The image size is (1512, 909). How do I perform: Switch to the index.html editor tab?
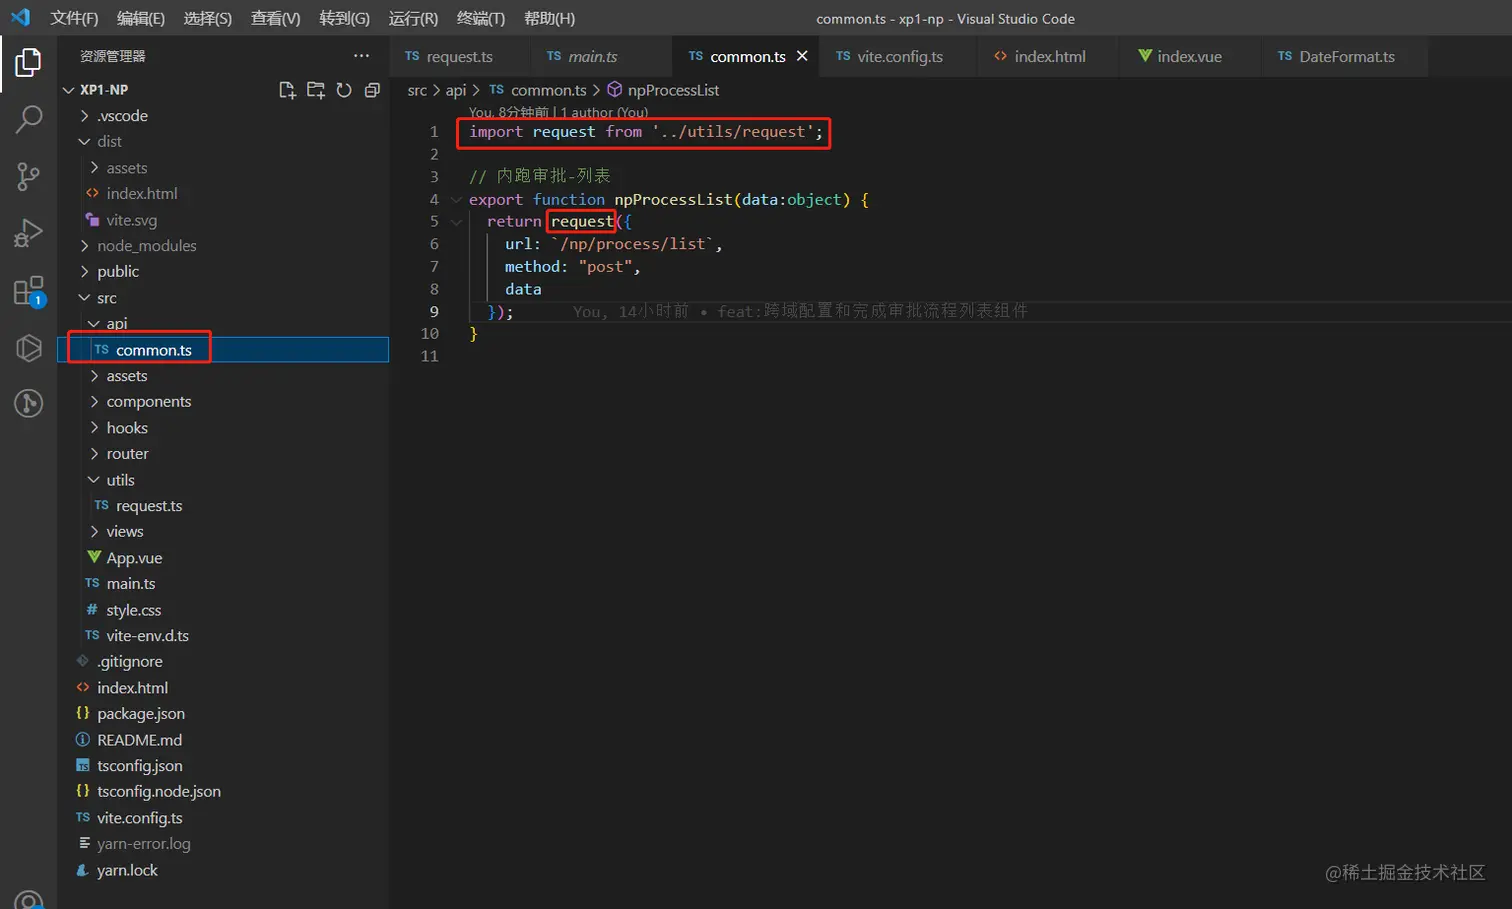pyautogui.click(x=1049, y=56)
